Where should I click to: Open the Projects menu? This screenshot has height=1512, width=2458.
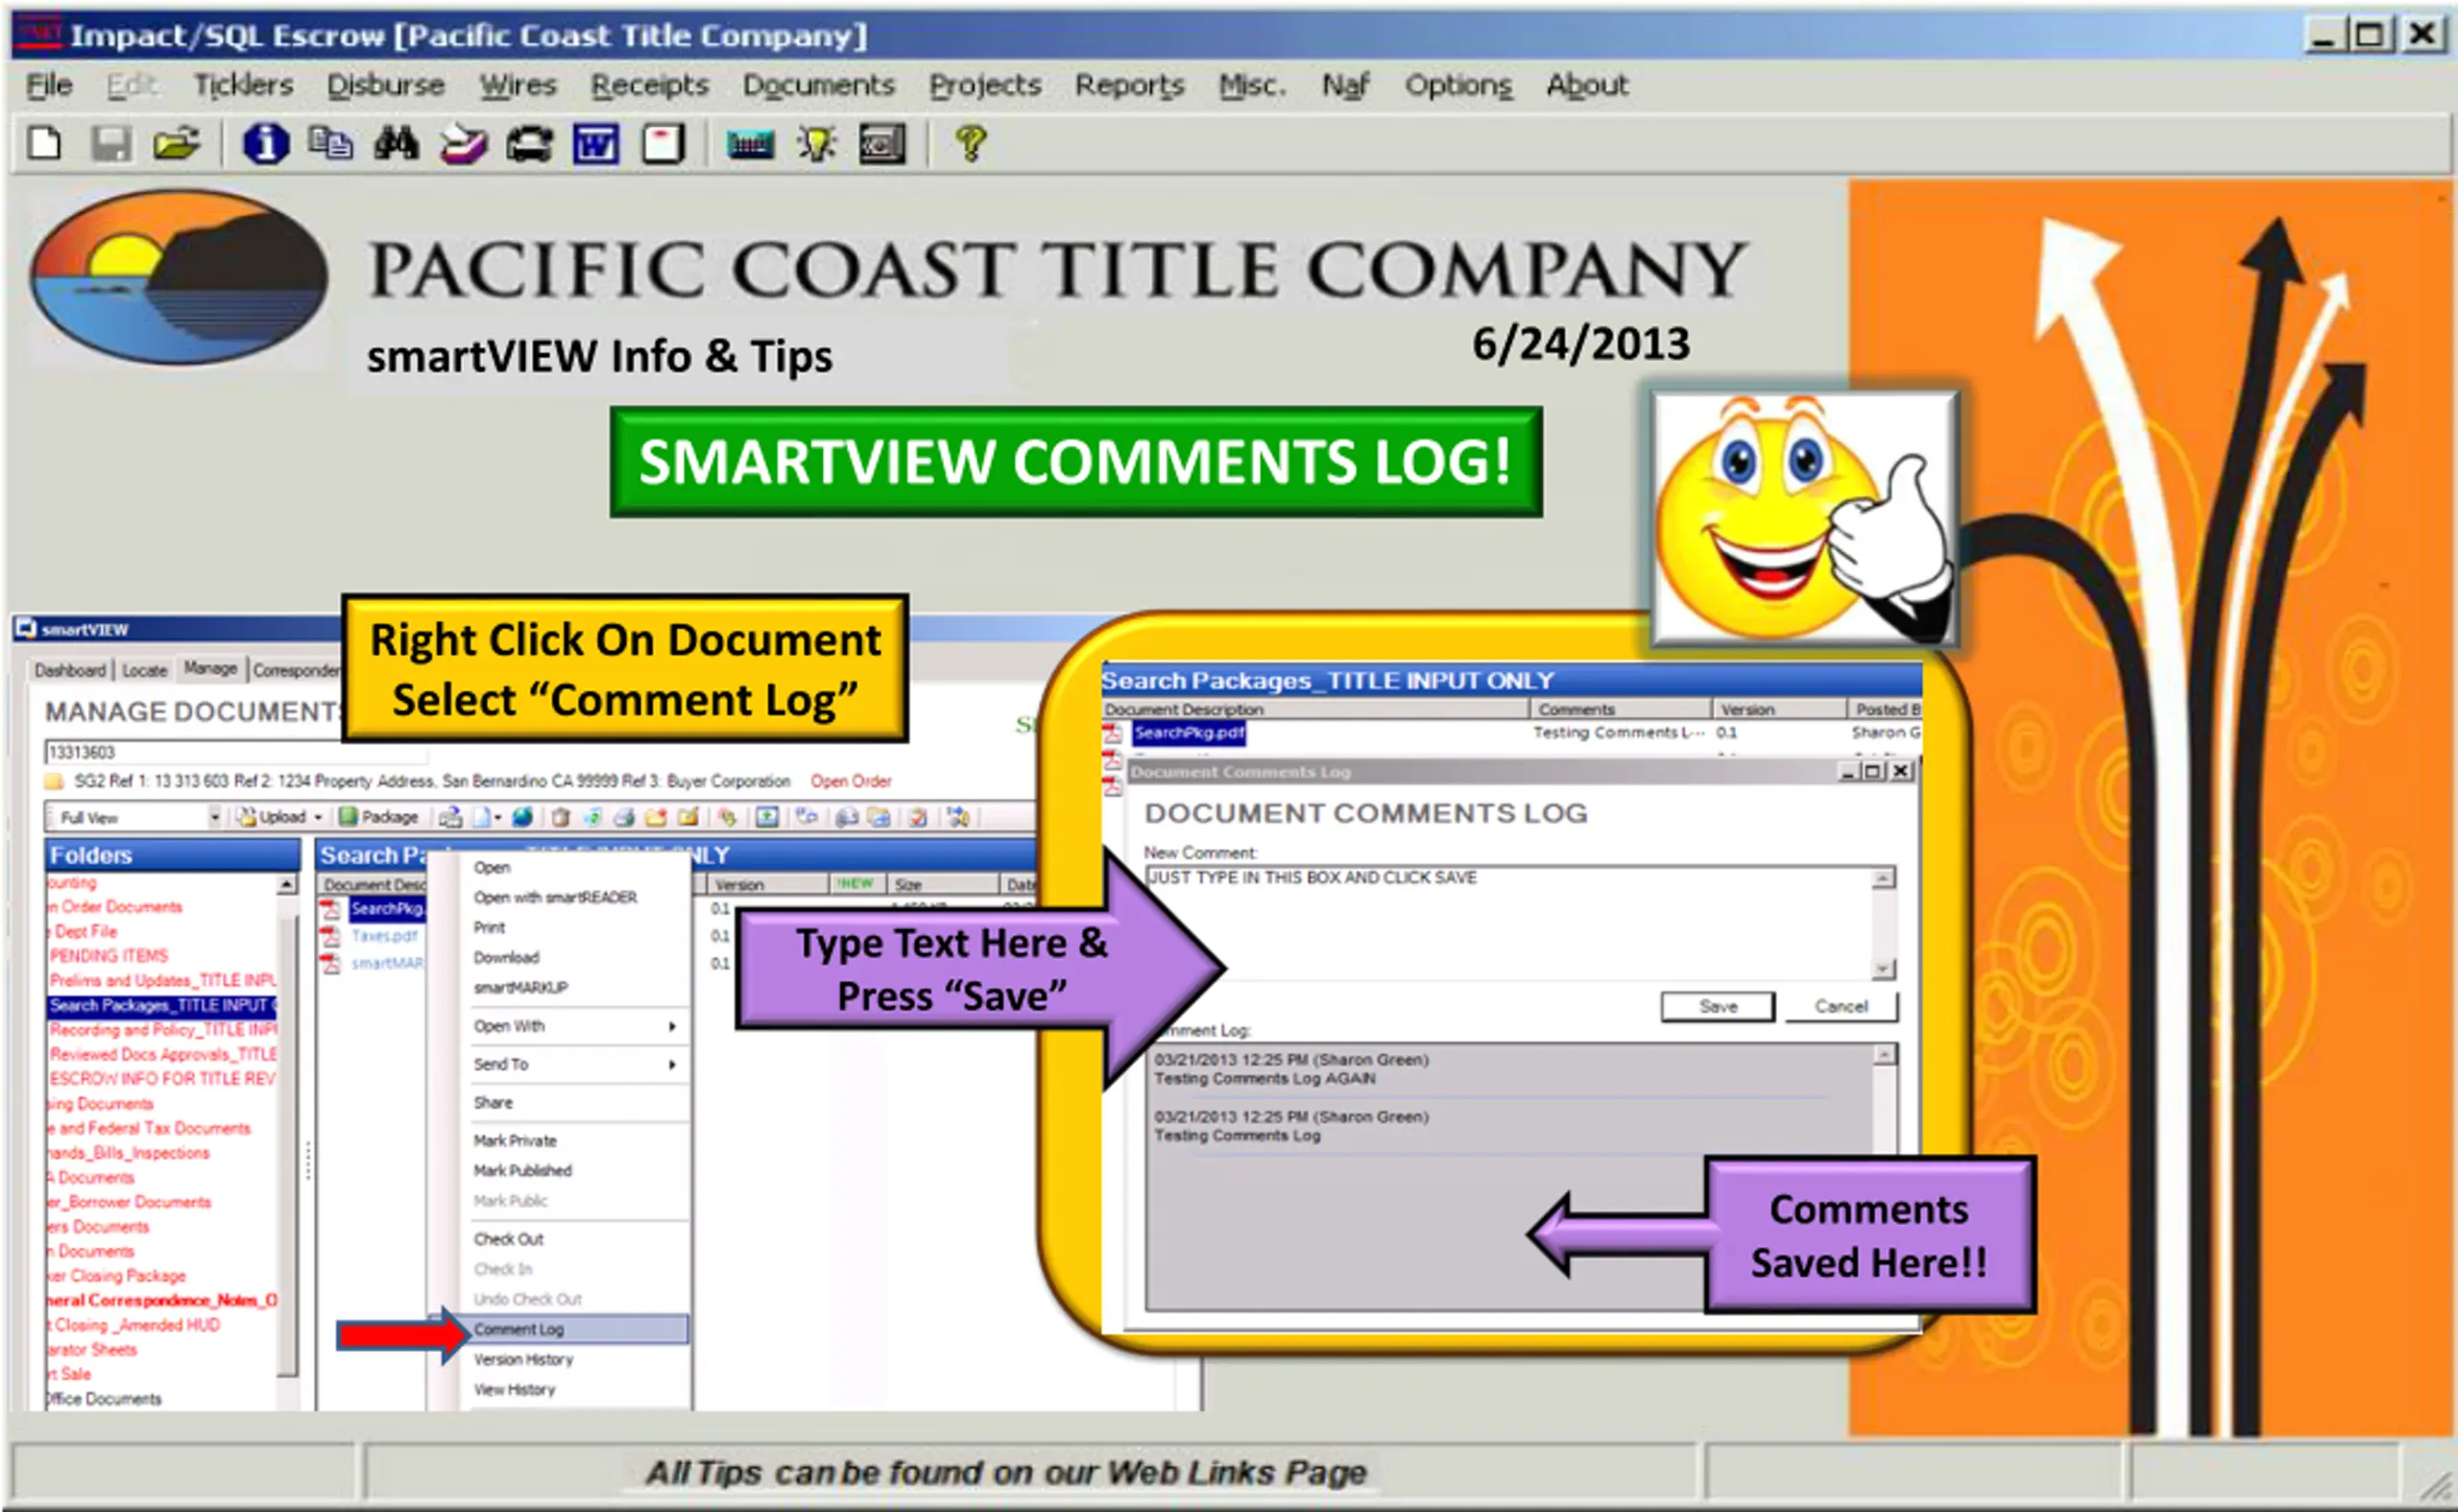(985, 85)
